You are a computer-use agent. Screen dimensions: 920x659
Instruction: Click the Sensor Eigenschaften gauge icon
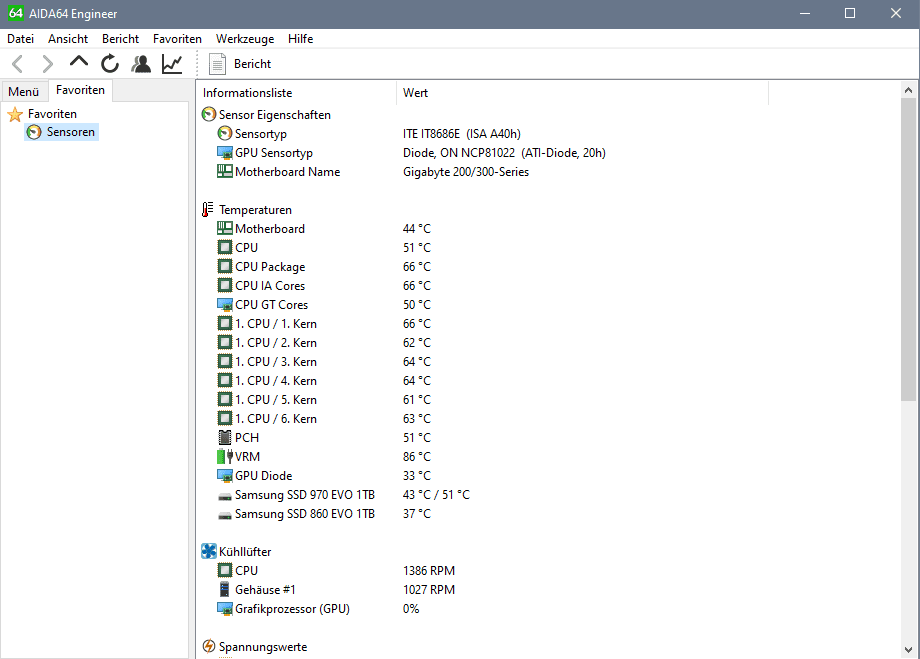coord(208,114)
